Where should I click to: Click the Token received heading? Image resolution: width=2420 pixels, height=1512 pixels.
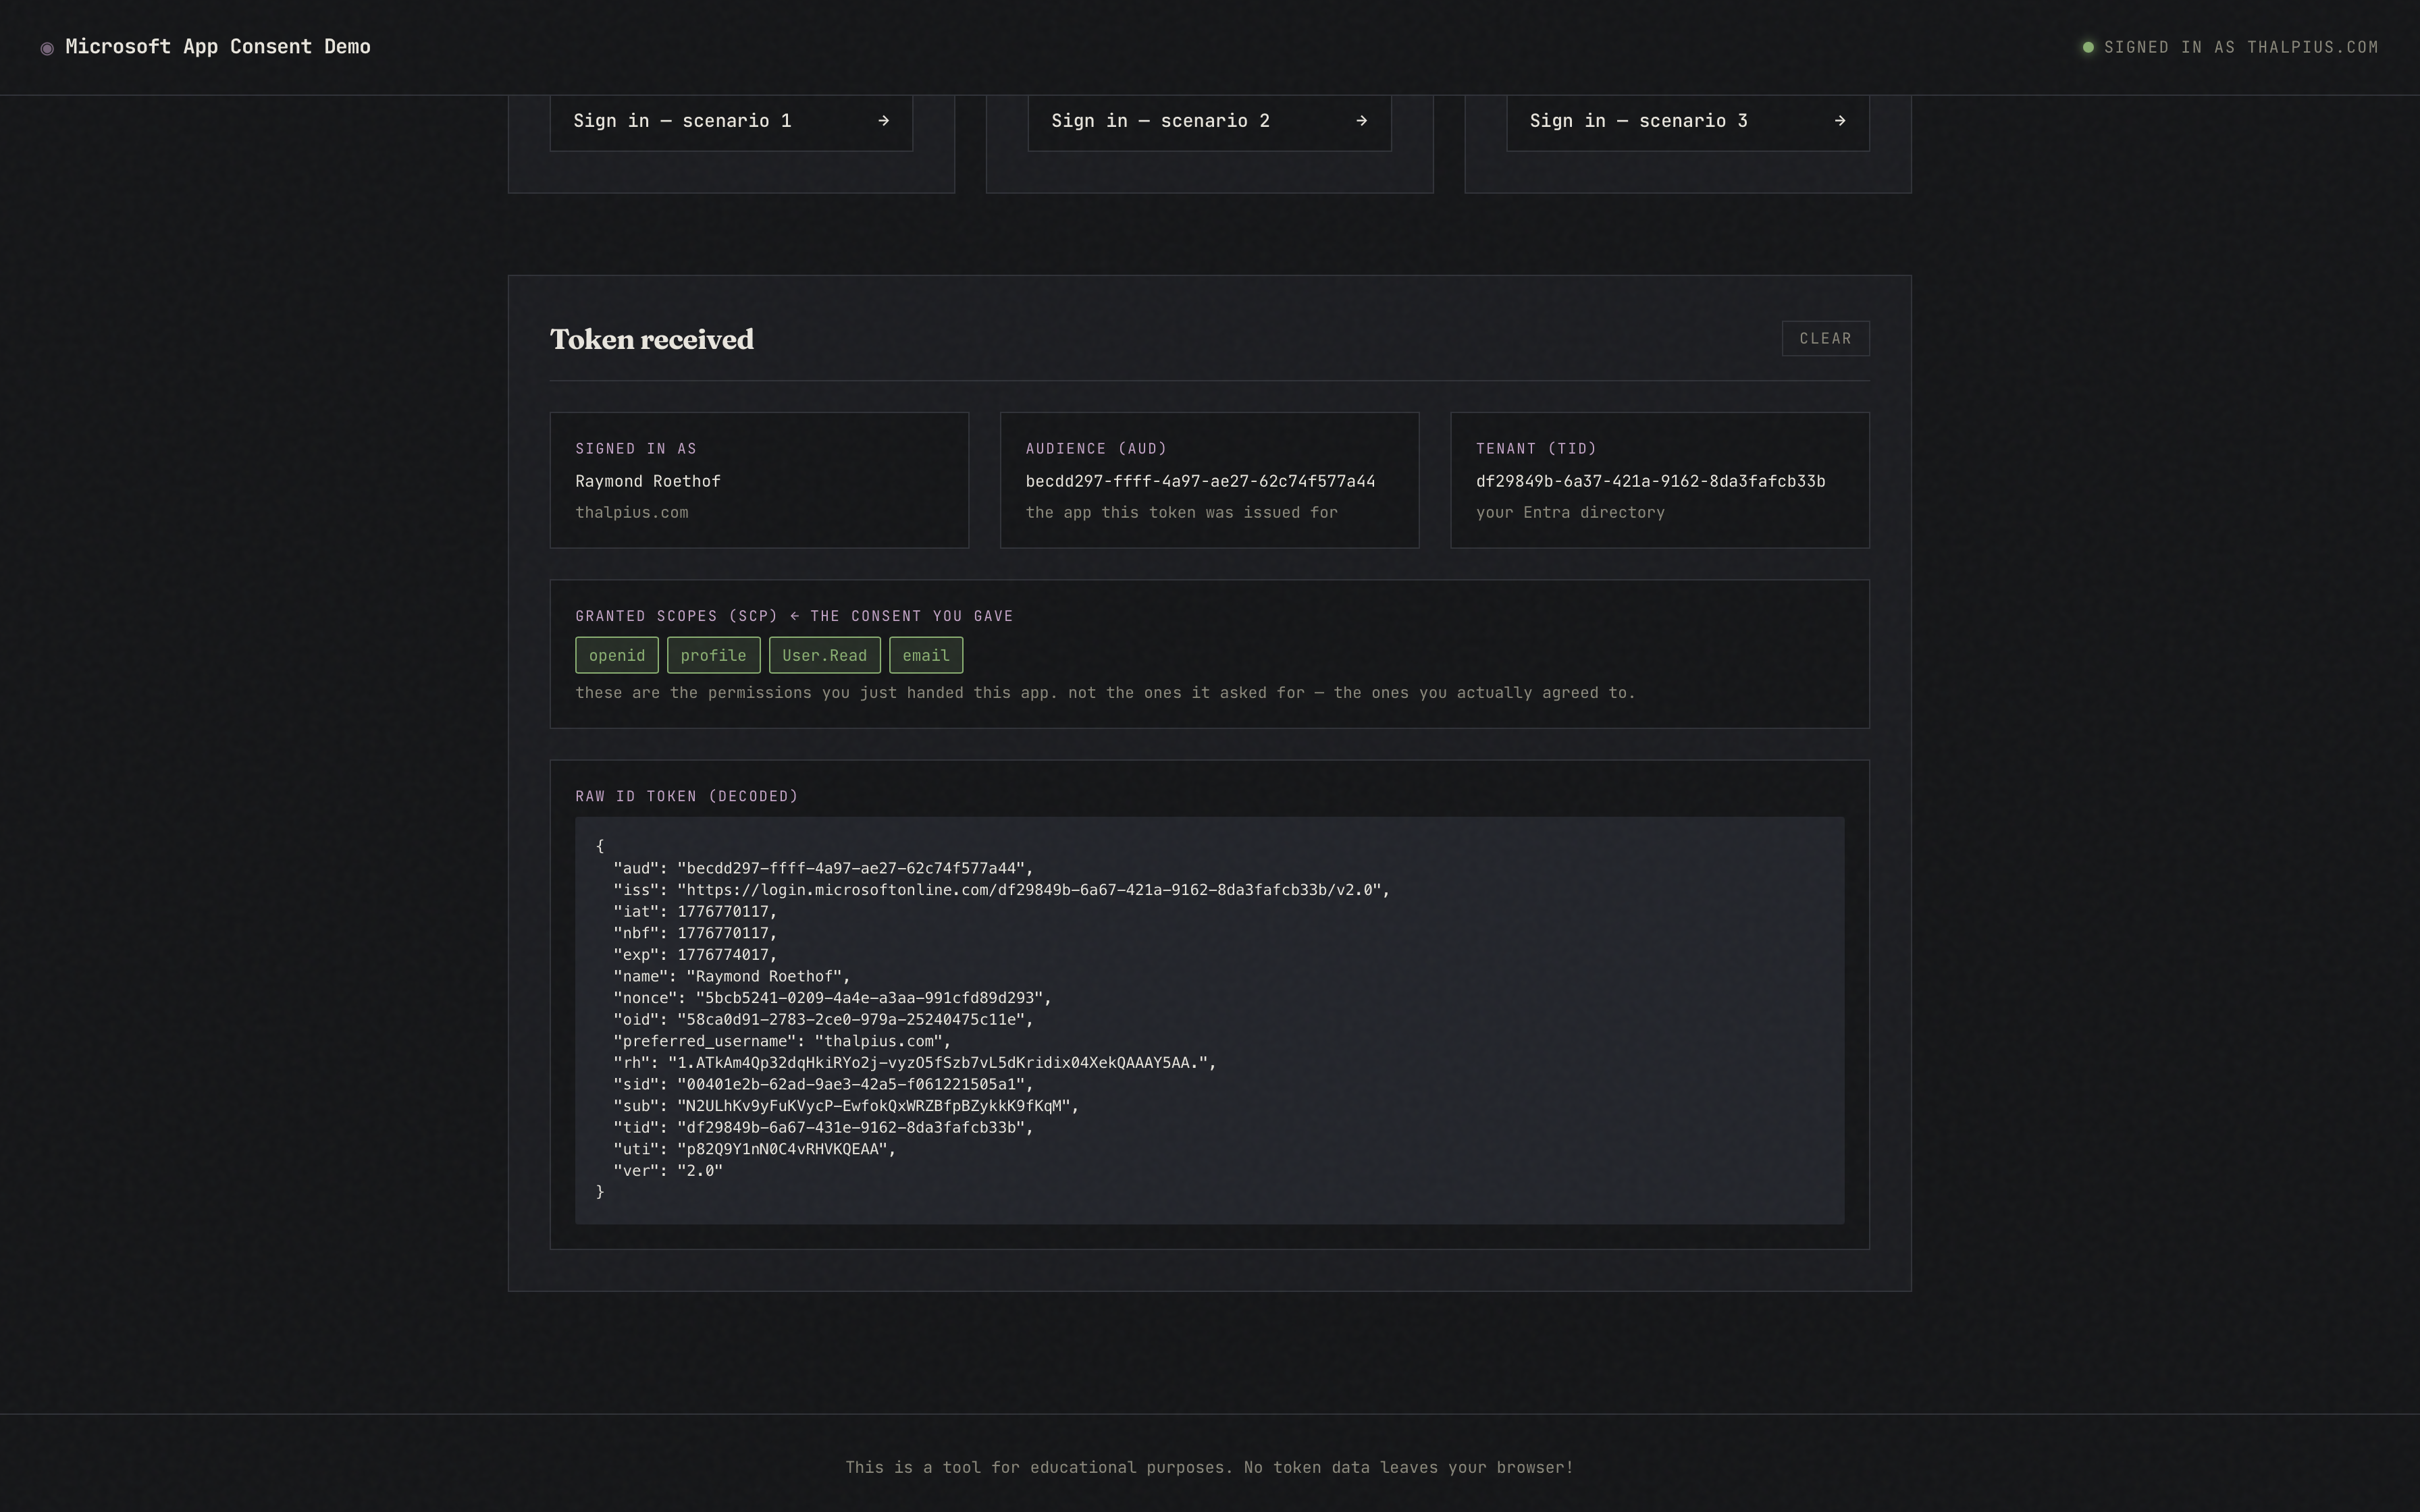[x=652, y=339]
